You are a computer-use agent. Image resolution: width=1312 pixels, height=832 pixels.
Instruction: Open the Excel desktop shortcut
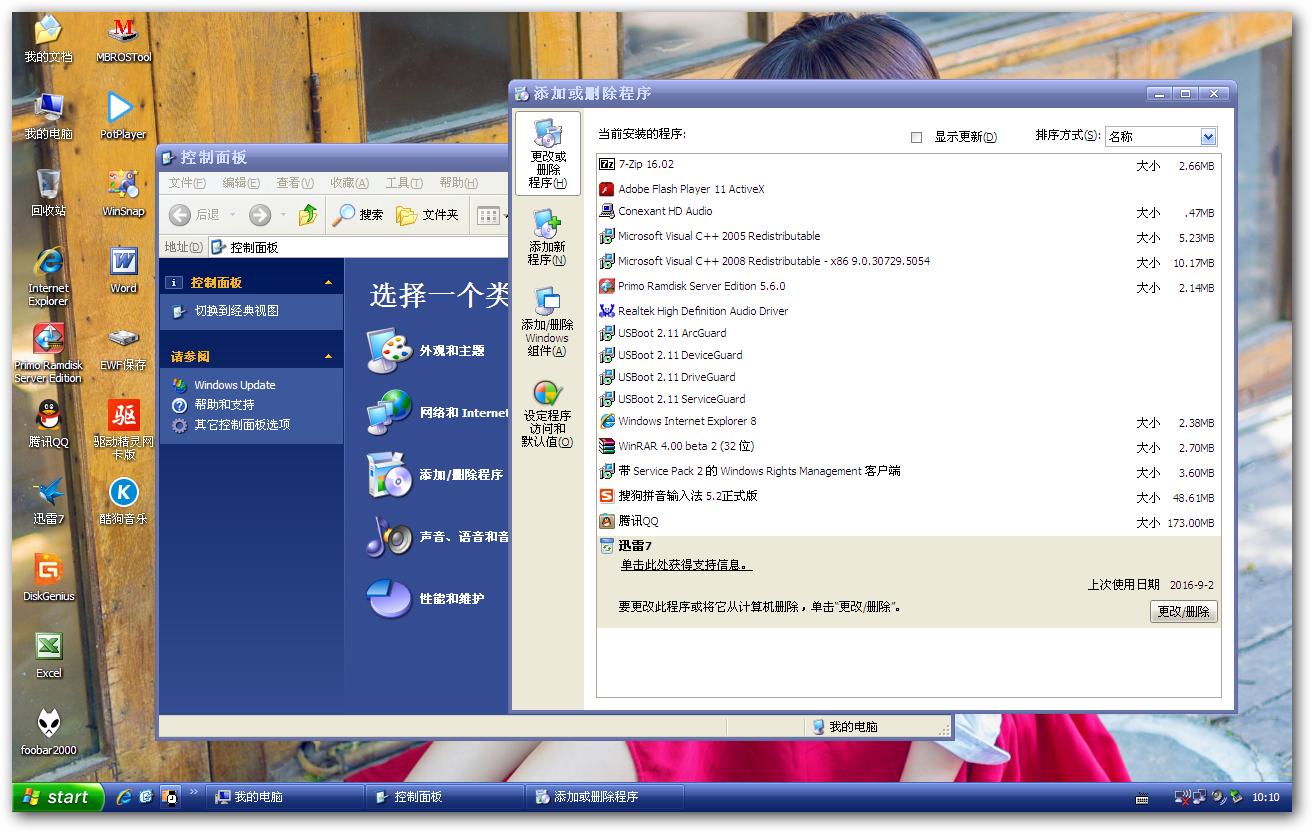coord(48,655)
